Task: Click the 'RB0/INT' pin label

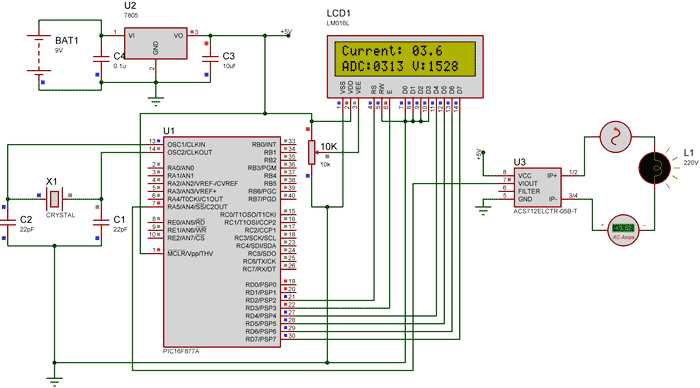Action: 264,145
